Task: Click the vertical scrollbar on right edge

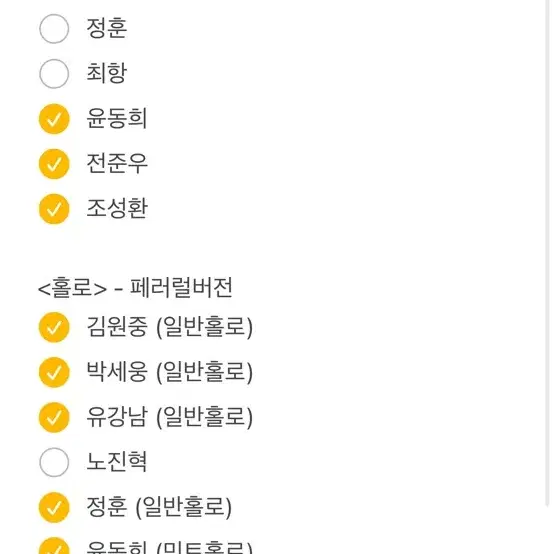Action: 549,254
